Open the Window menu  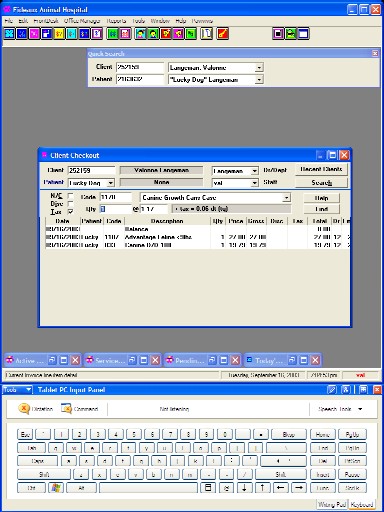click(160, 21)
